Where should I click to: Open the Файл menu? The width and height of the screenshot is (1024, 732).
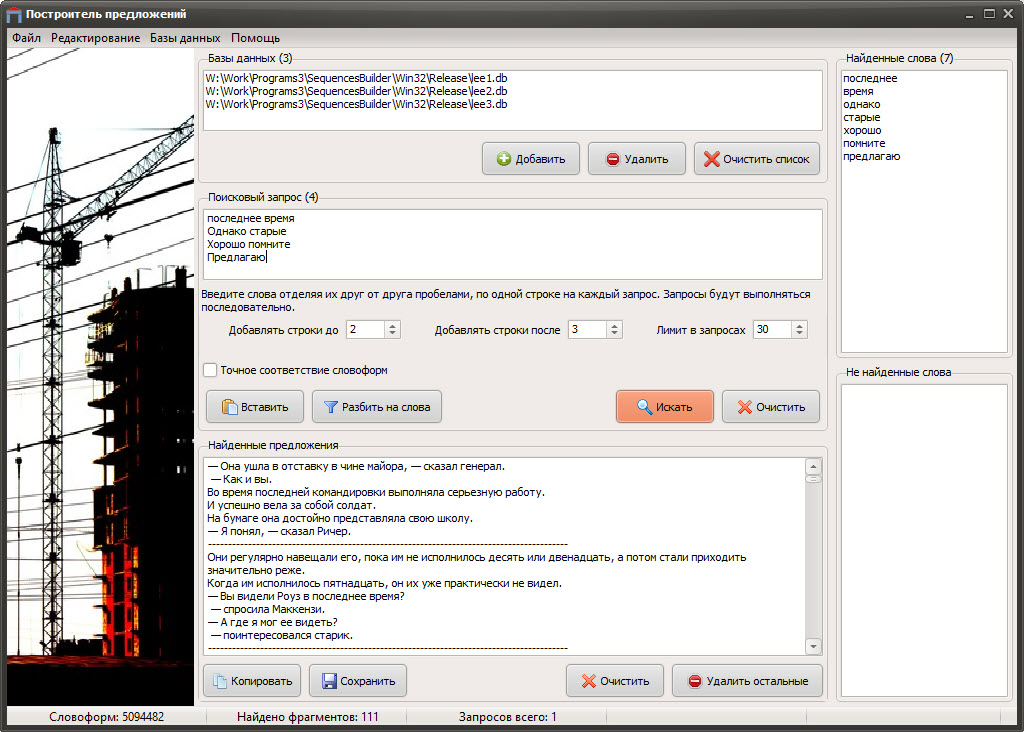coord(26,38)
